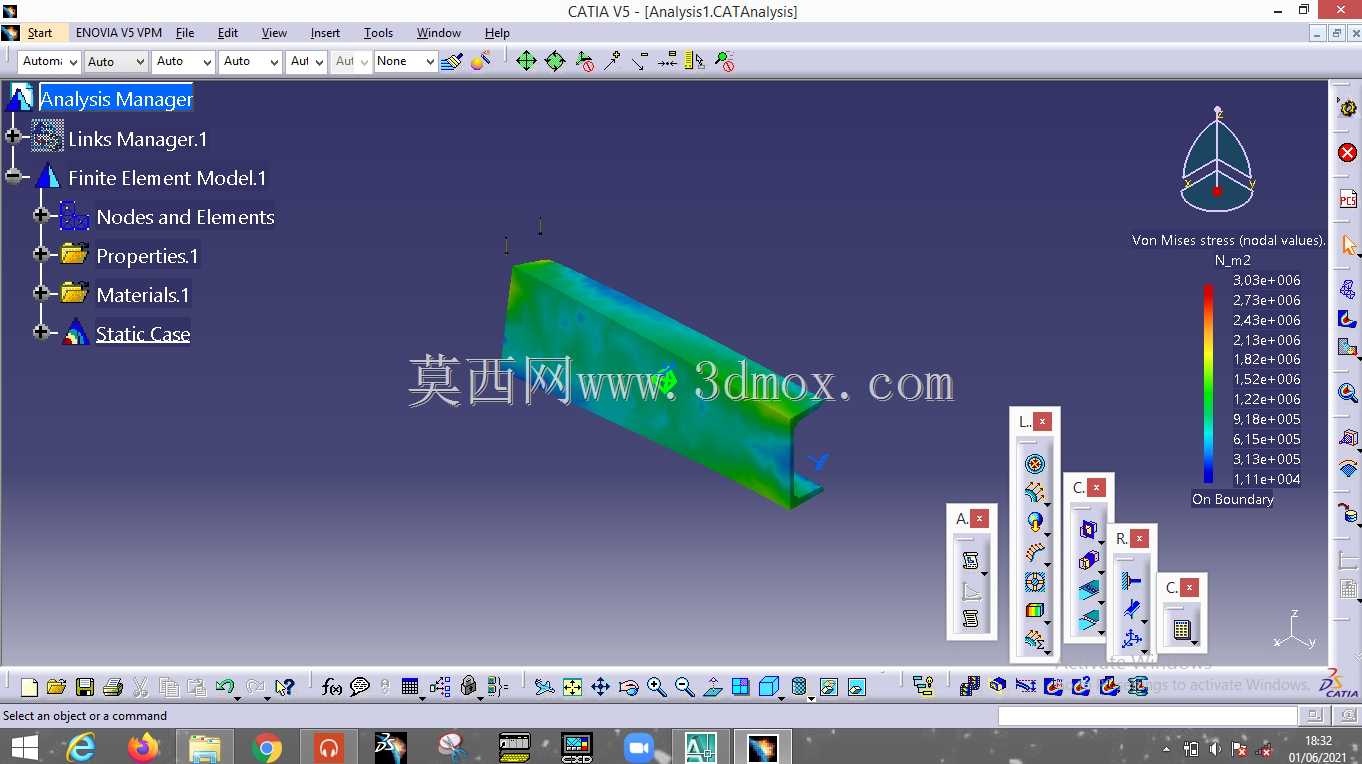Click the Undo arrow icon
1362x764 pixels.
click(x=225, y=687)
